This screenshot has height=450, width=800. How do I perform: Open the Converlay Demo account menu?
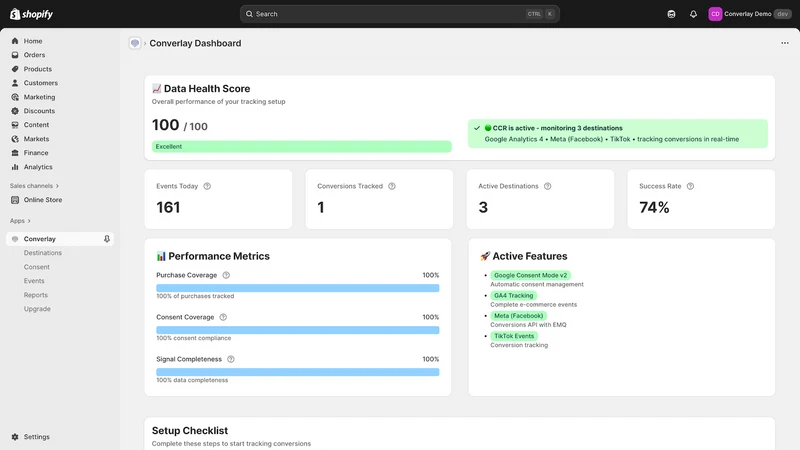[749, 14]
